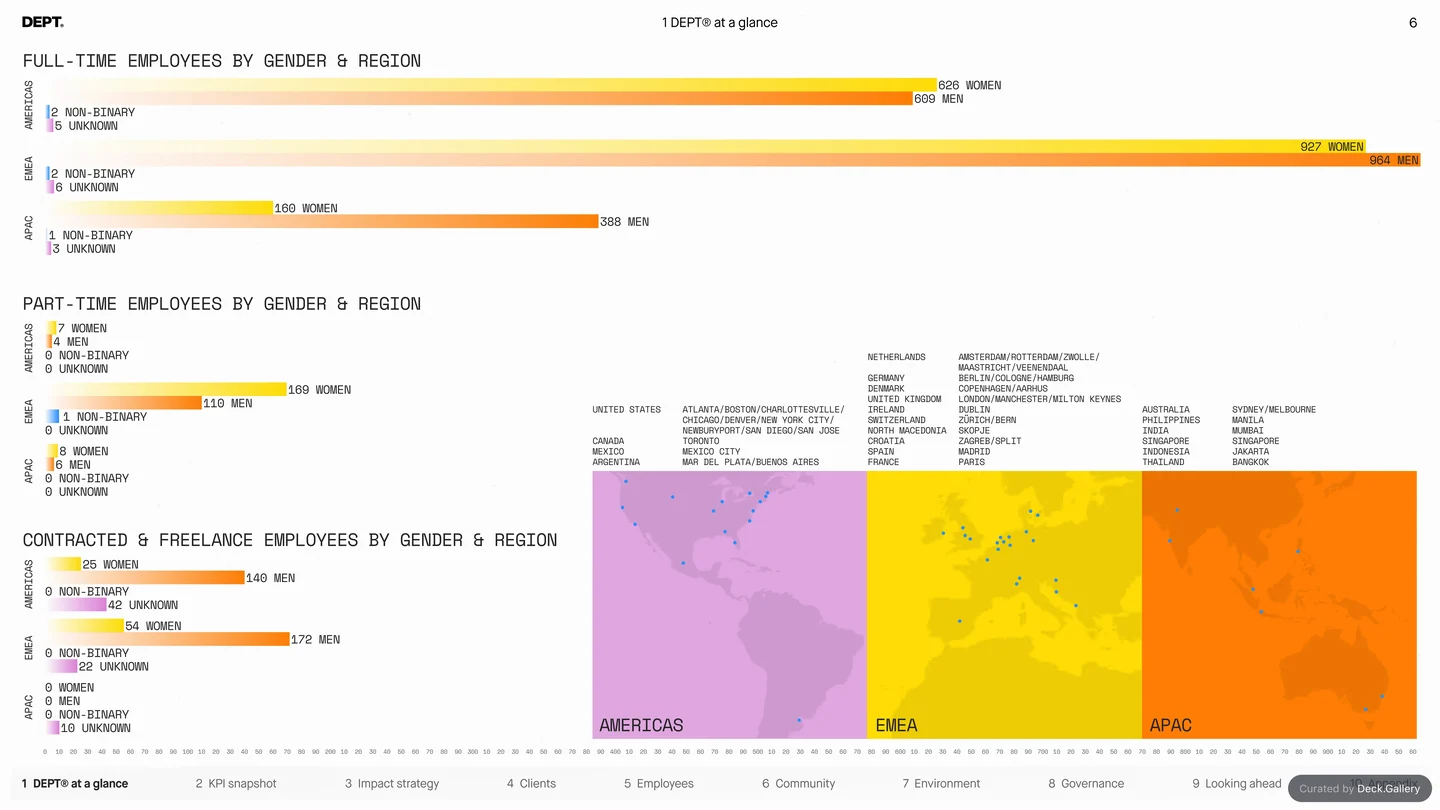Click the 169 WOMEN part-time bar
This screenshot has width=1440, height=810.
point(166,389)
